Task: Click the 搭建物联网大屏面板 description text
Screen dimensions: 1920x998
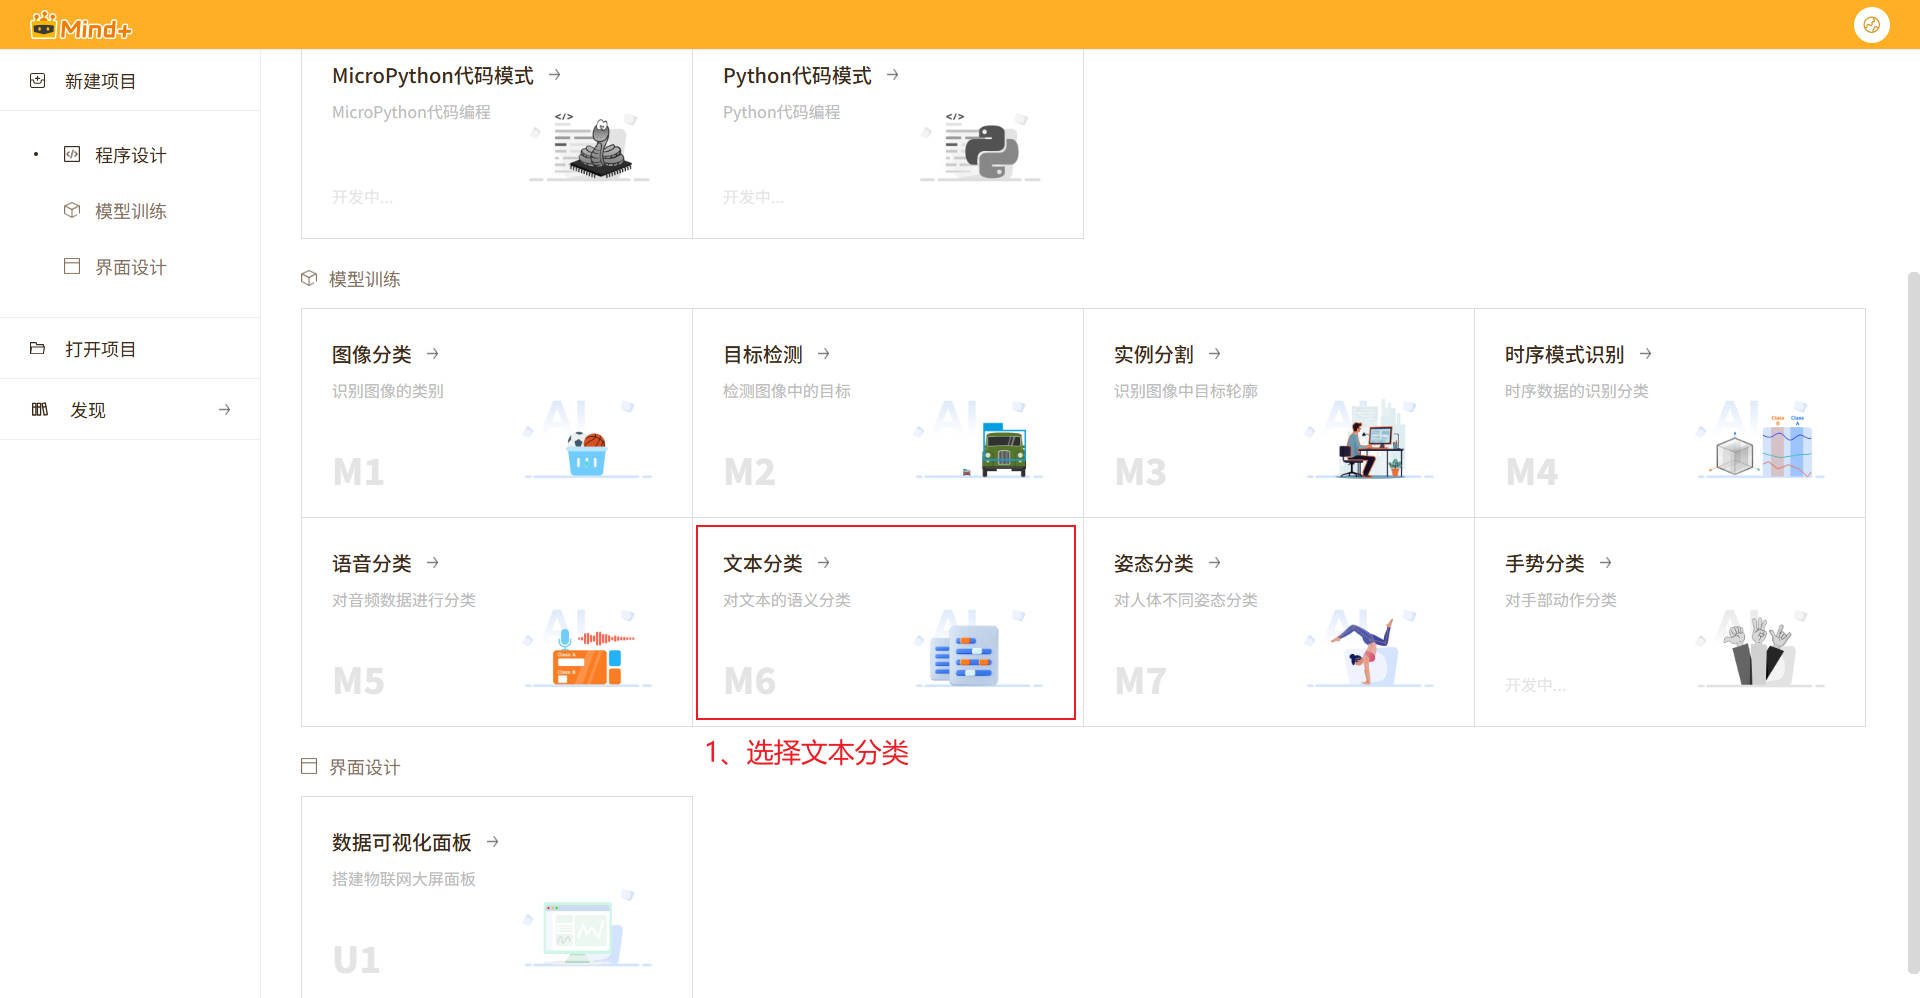Action: [404, 879]
